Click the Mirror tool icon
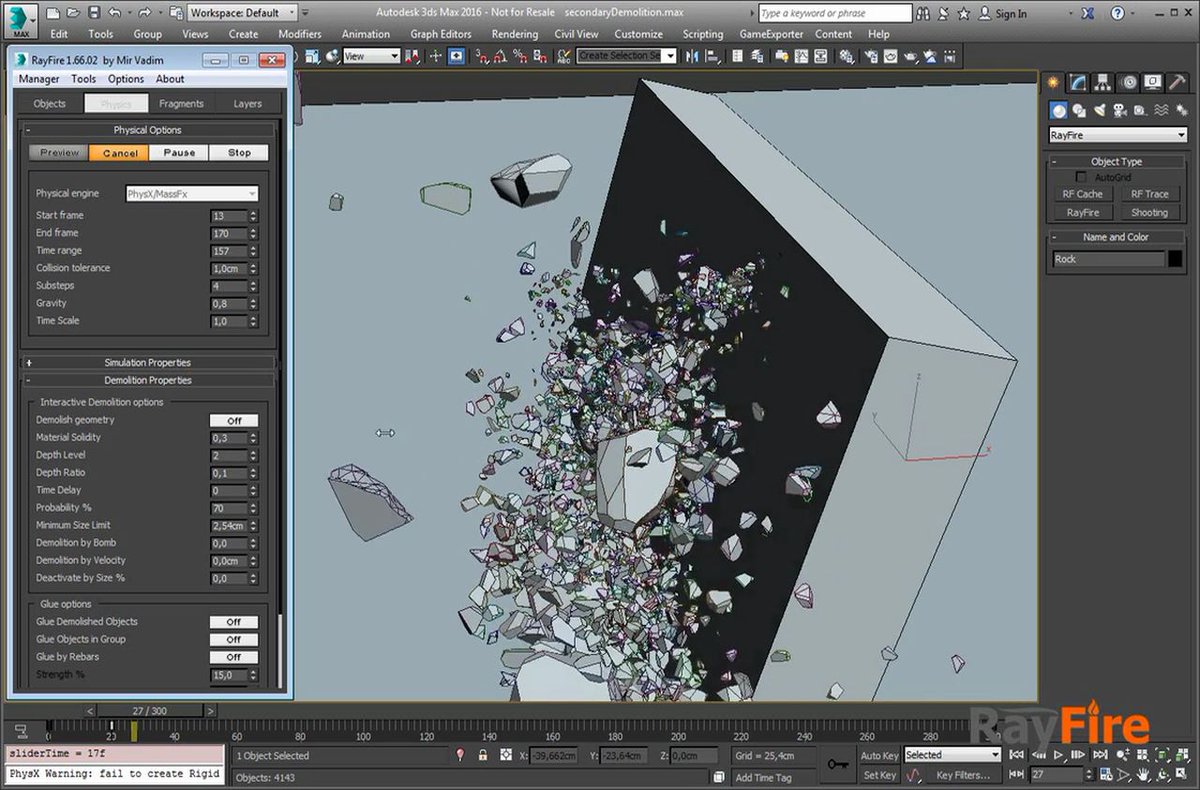Screen dimensions: 1200x790 click(694, 56)
